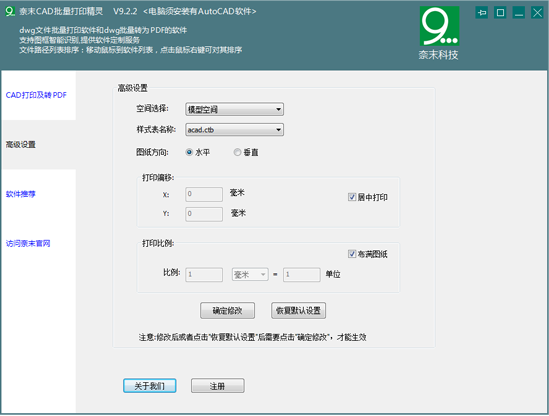Image resolution: width=549 pixels, height=416 pixels.
Task: Click the pin window icon in title bar
Action: click(482, 13)
